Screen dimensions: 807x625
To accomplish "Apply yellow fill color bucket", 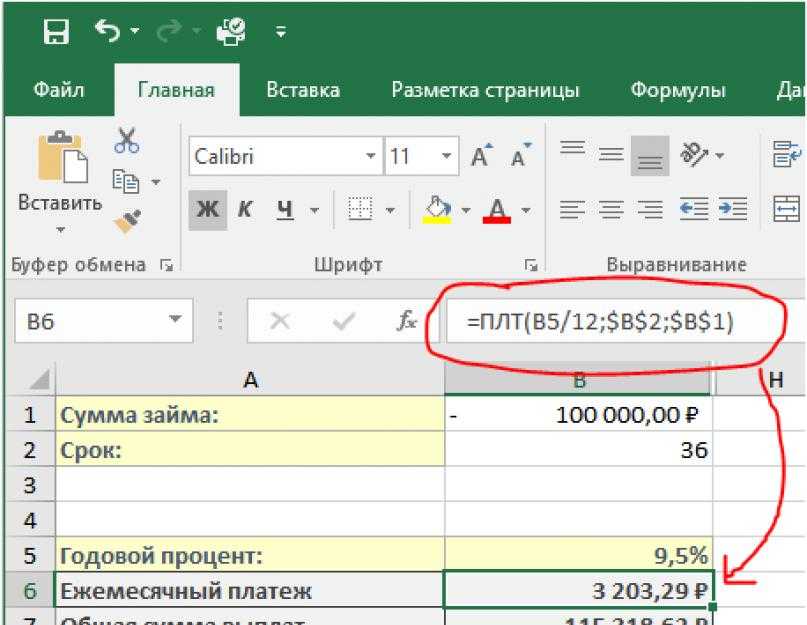I will click(437, 210).
